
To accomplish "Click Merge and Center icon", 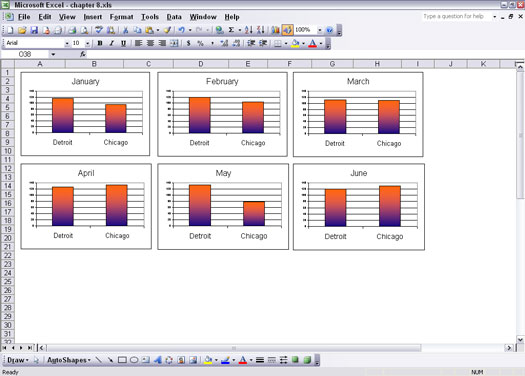I will point(174,43).
